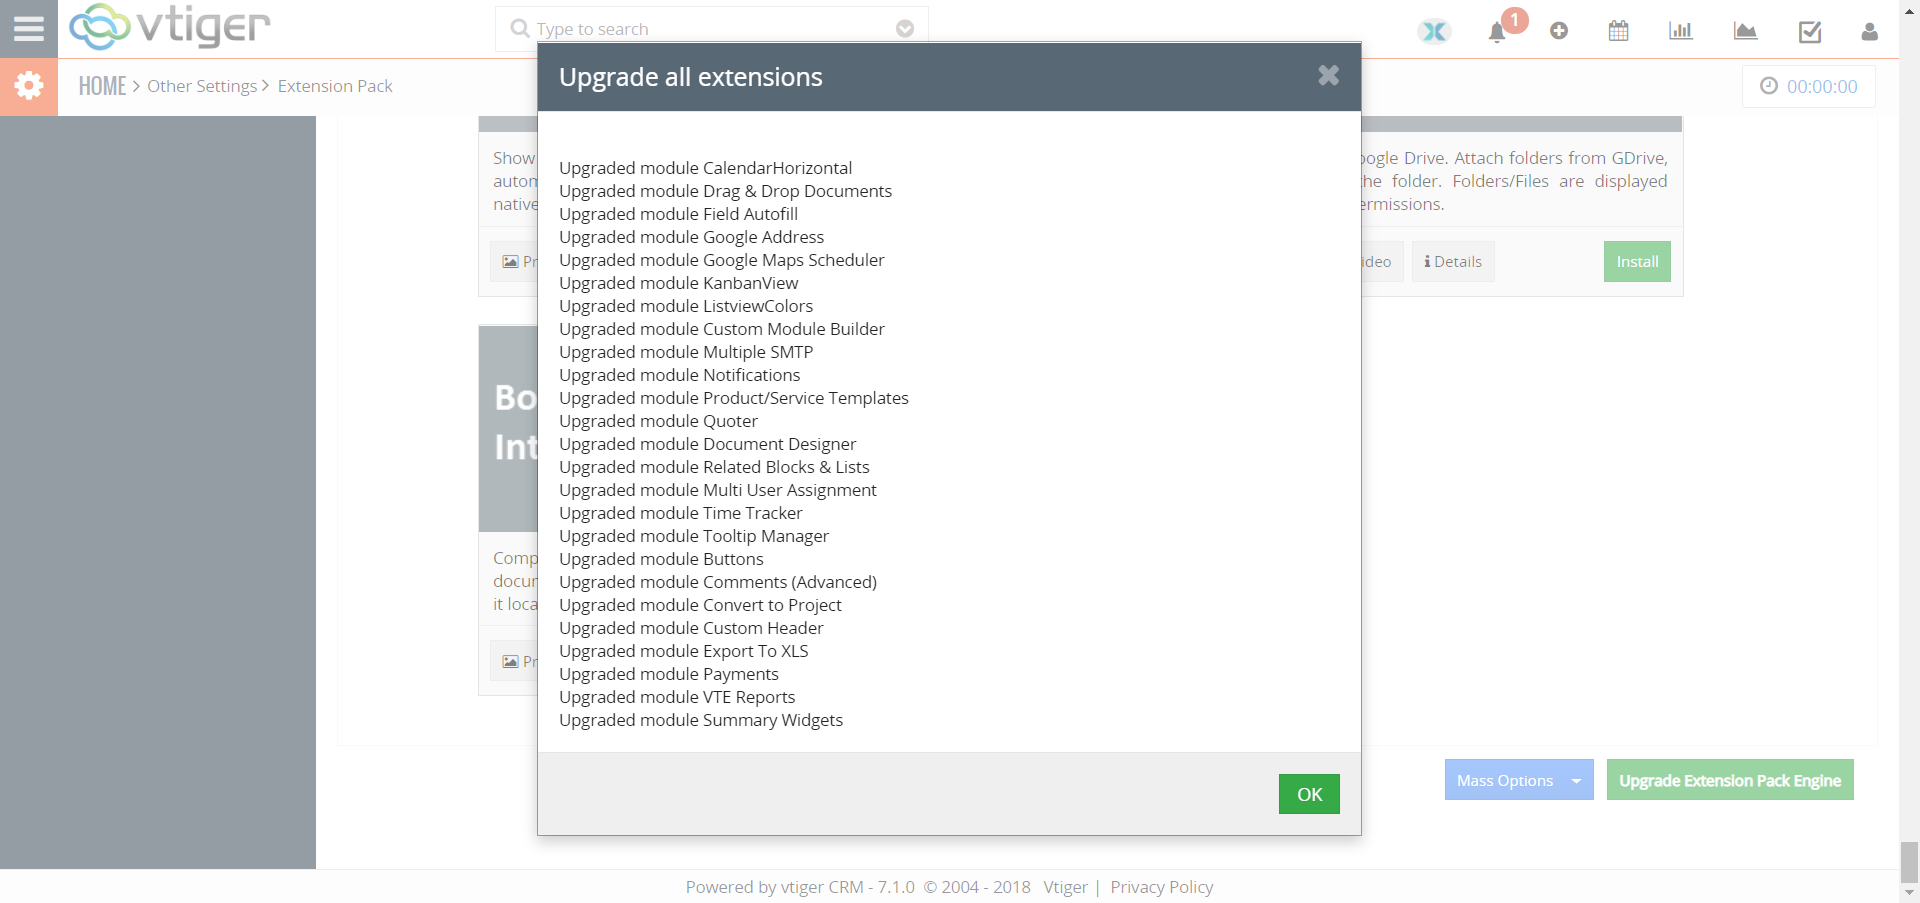Open the hamburger navigation menu
Screen dimensions: 1920x903
(x=29, y=28)
